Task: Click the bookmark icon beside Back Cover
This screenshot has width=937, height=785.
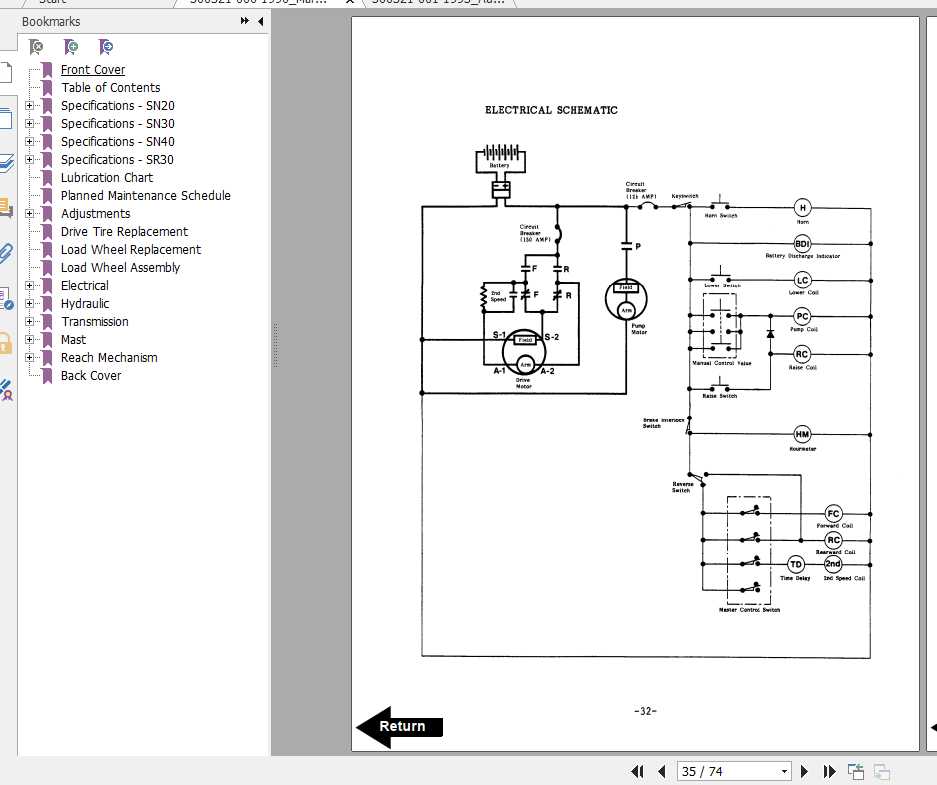Action: coord(47,376)
